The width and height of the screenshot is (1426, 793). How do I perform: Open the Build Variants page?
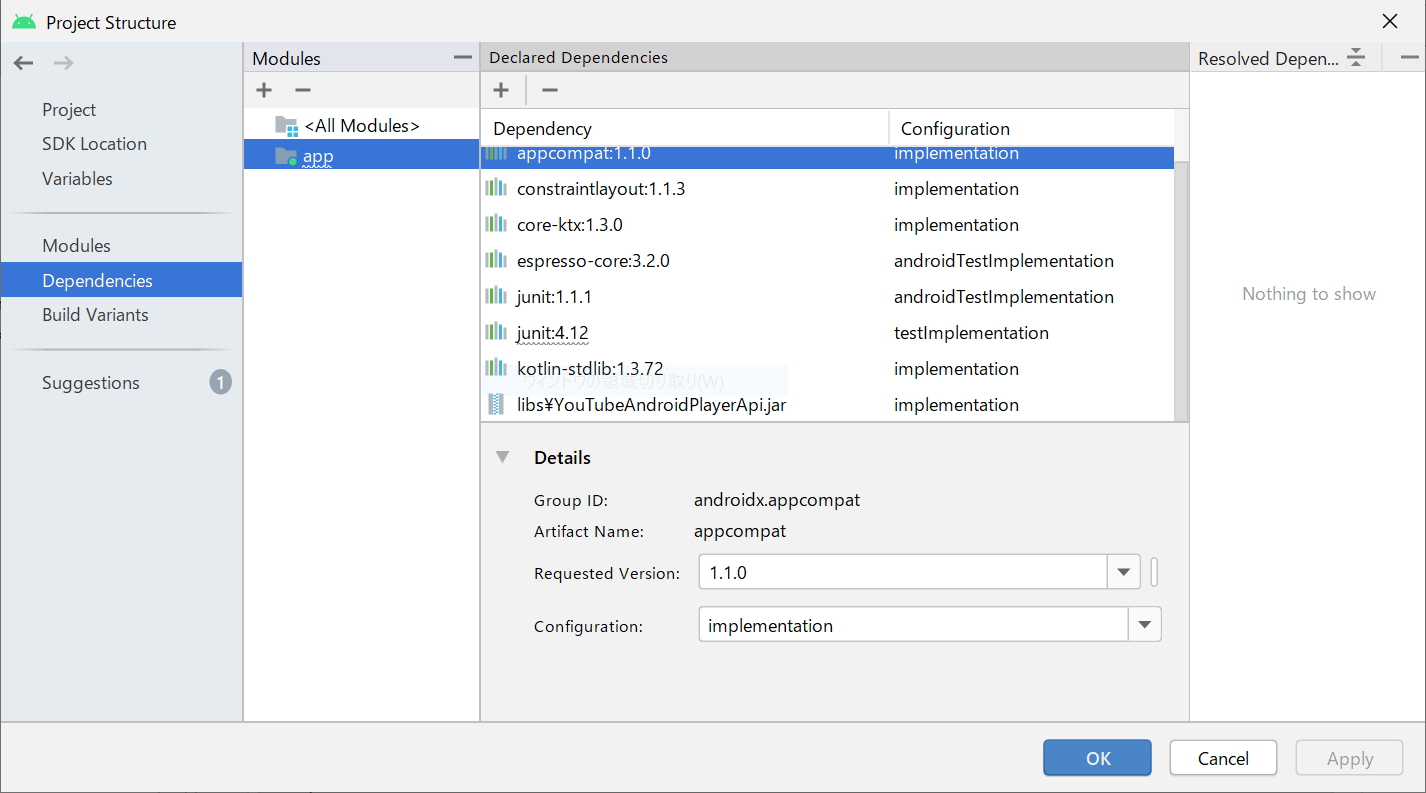pyautogui.click(x=95, y=315)
